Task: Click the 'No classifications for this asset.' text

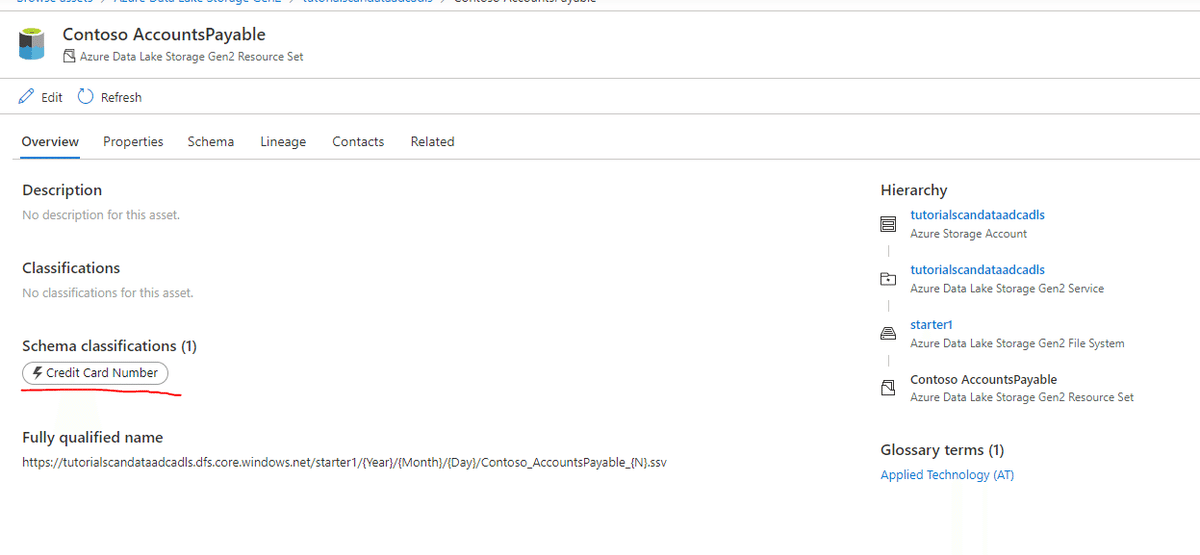Action: coord(108,293)
